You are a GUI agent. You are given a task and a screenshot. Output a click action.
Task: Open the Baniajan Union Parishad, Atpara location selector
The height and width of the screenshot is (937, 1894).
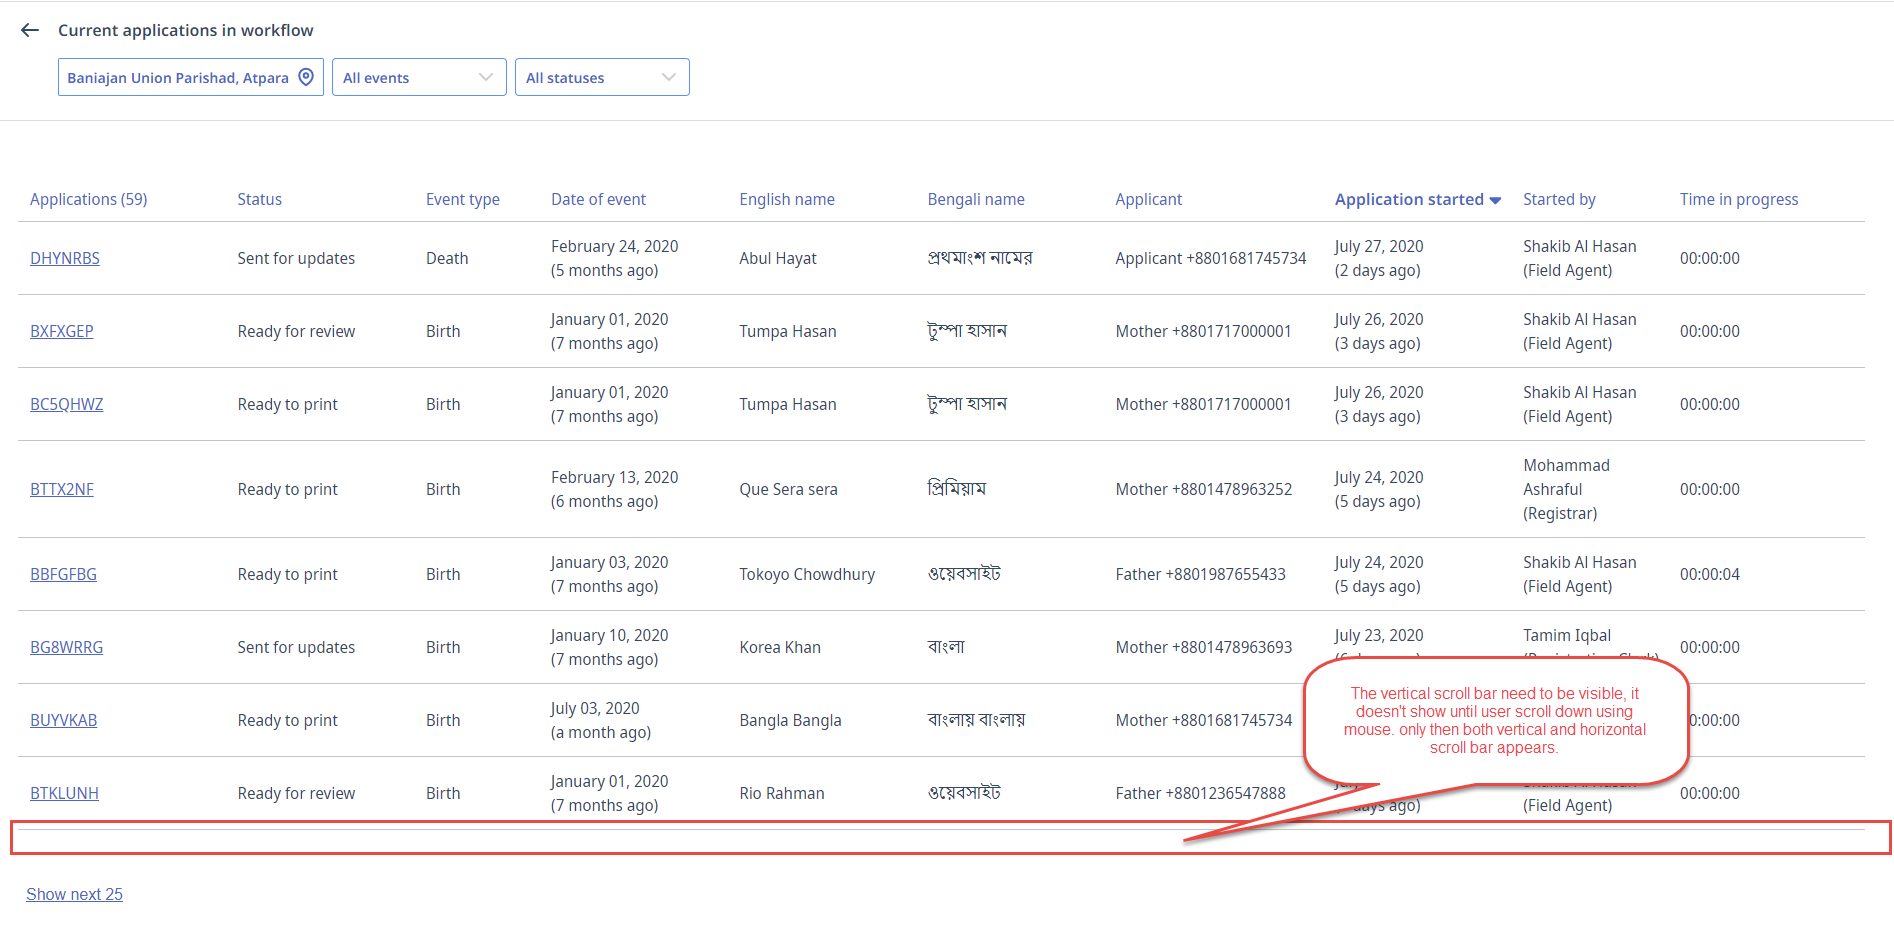[x=180, y=77]
